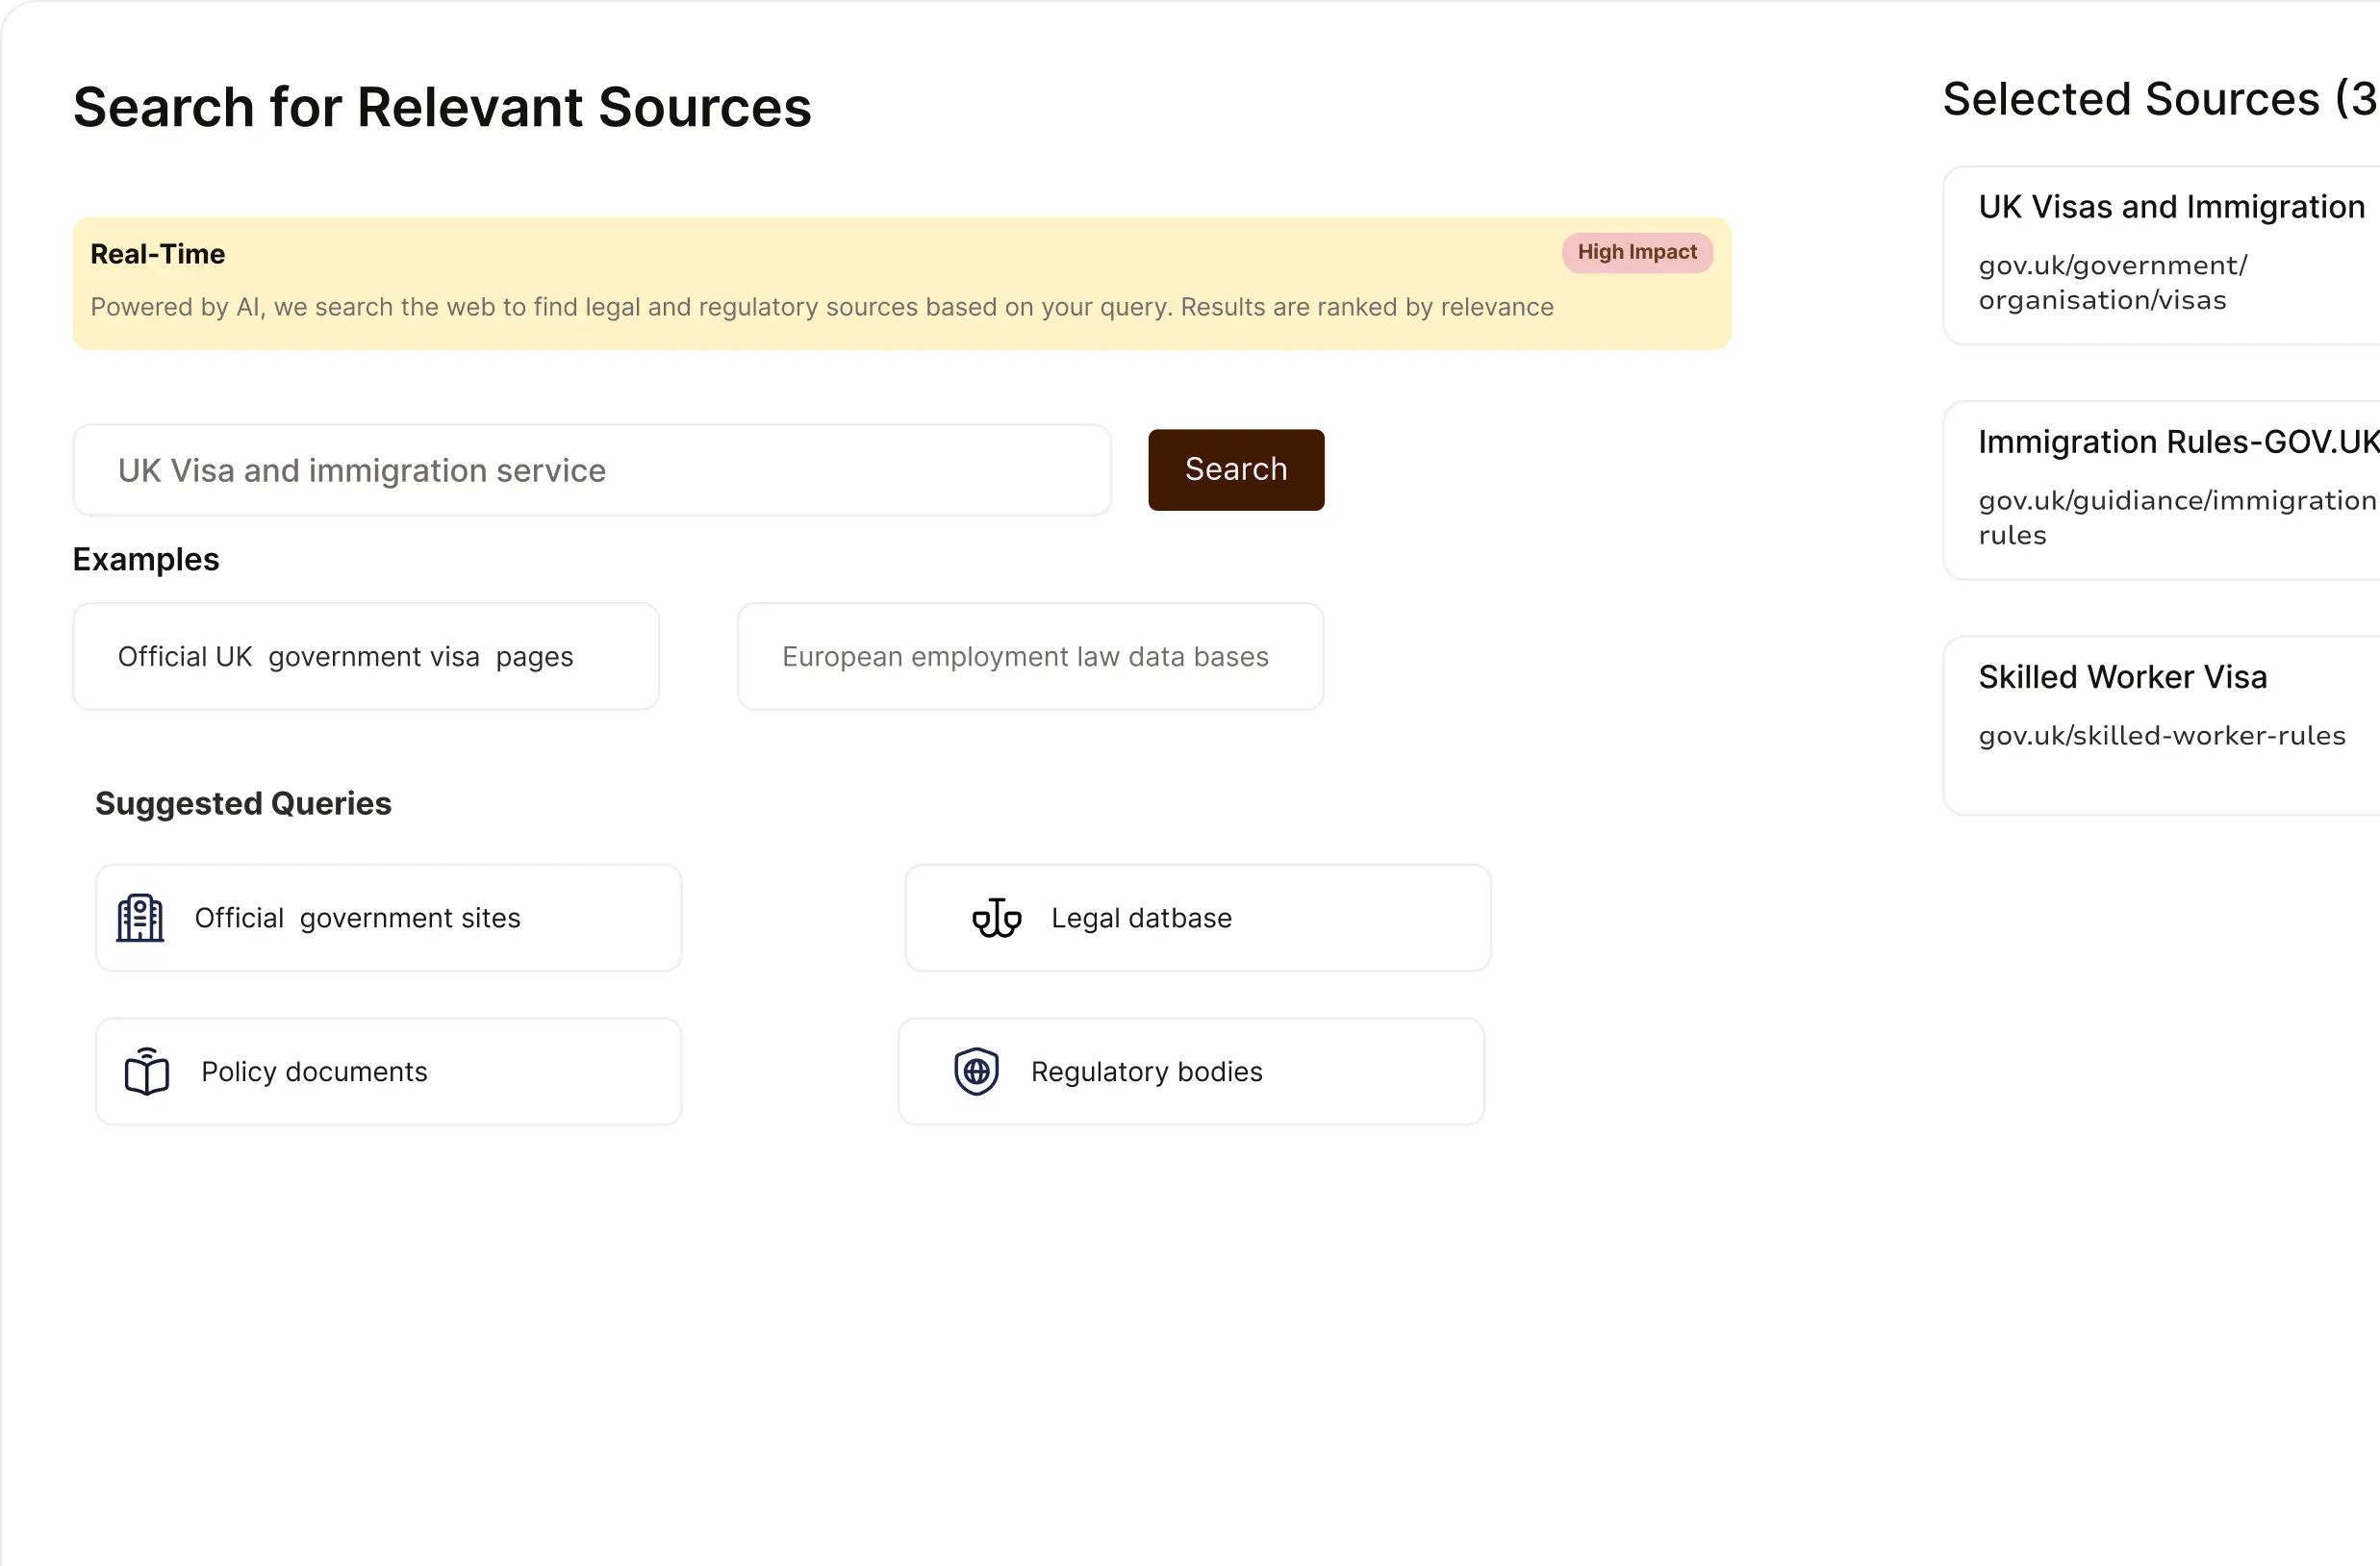Click the gov.uk/guidiance/immigration rules URL
2380x1566 pixels.
(2175, 517)
